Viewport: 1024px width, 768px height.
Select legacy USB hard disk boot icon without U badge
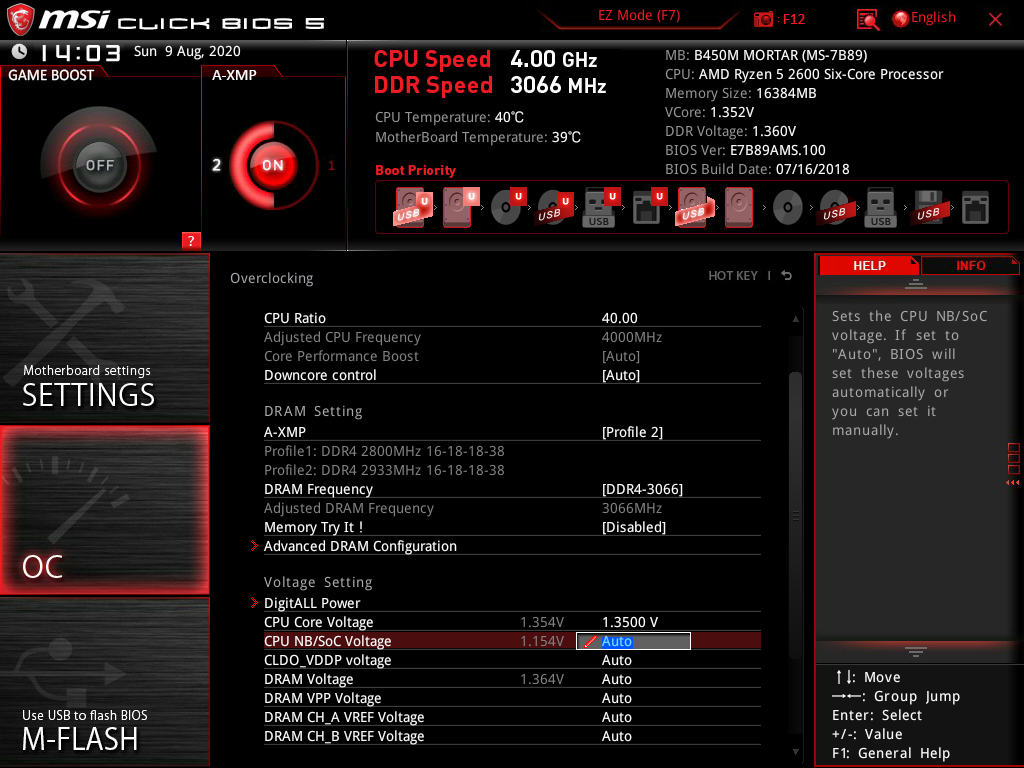click(x=694, y=207)
